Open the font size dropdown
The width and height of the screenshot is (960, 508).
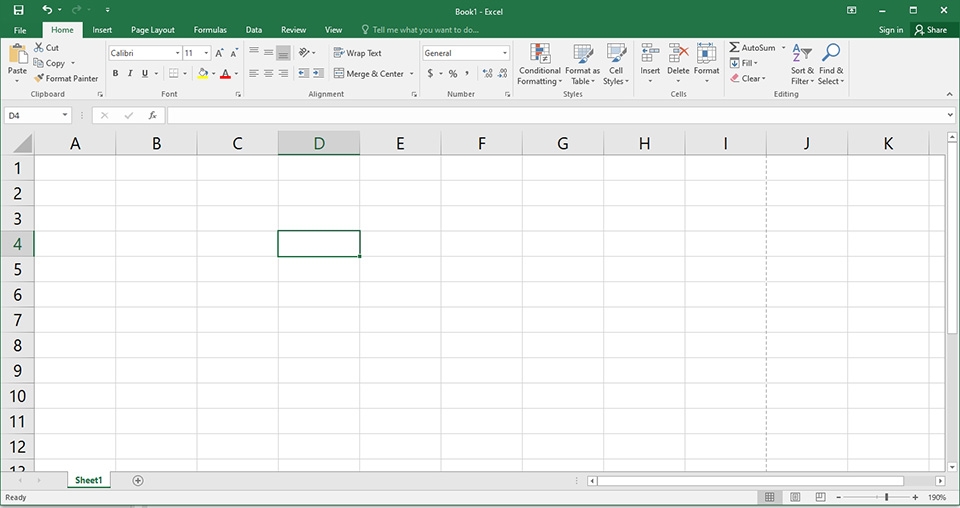click(x=206, y=53)
